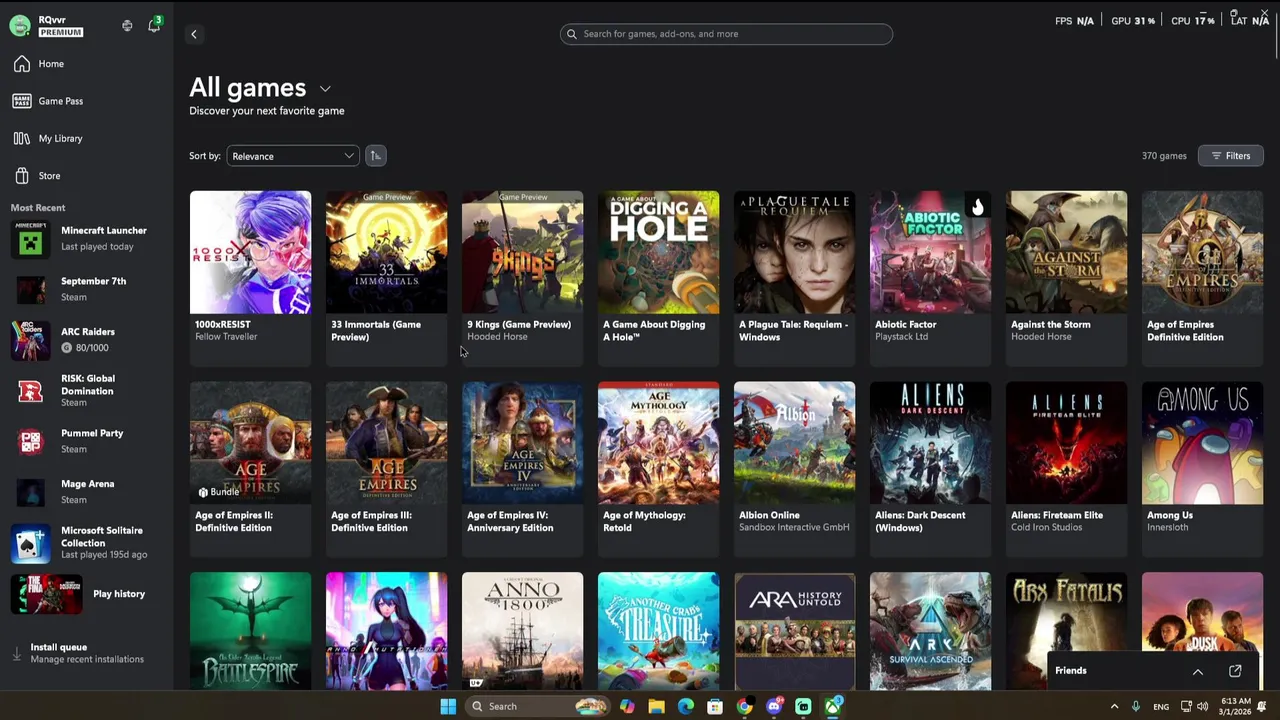Open Another Crab's Treasure cover
1280x720 pixels.
(658, 631)
